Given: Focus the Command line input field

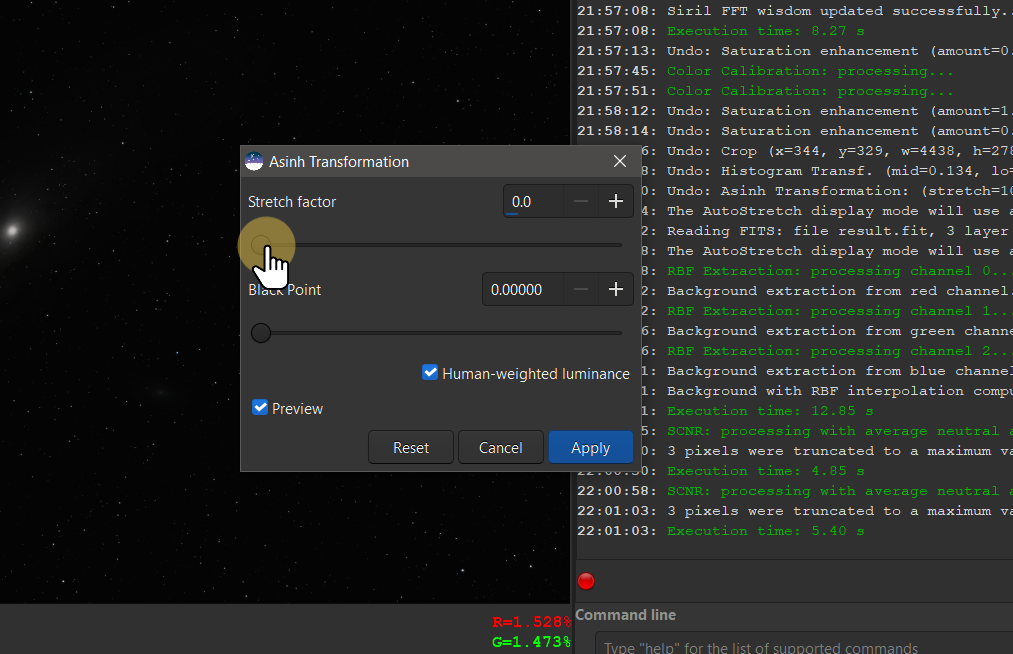Looking at the screenshot, I should 800,646.
